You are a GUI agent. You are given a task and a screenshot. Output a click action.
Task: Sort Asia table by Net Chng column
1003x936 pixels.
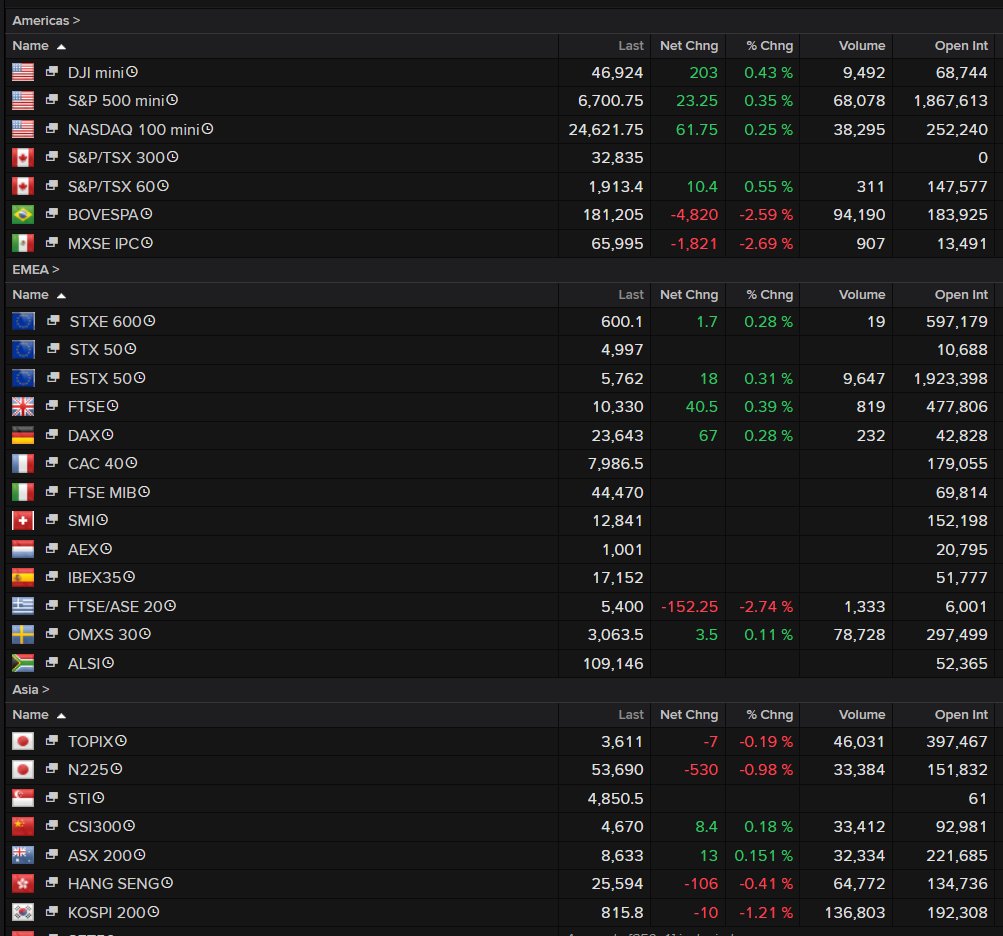coord(689,714)
